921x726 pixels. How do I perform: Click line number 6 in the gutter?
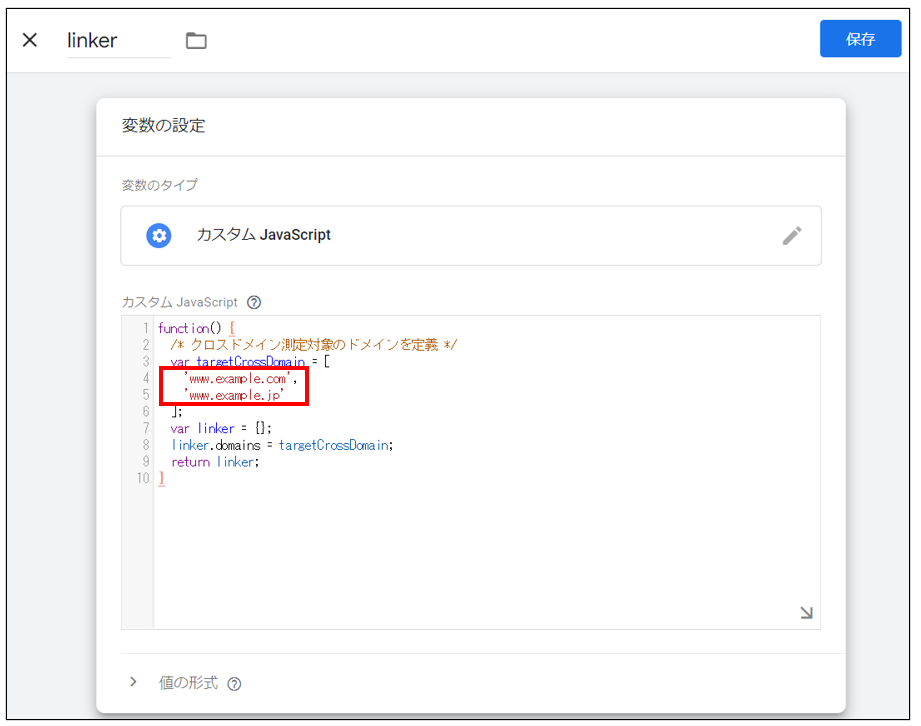(146, 412)
